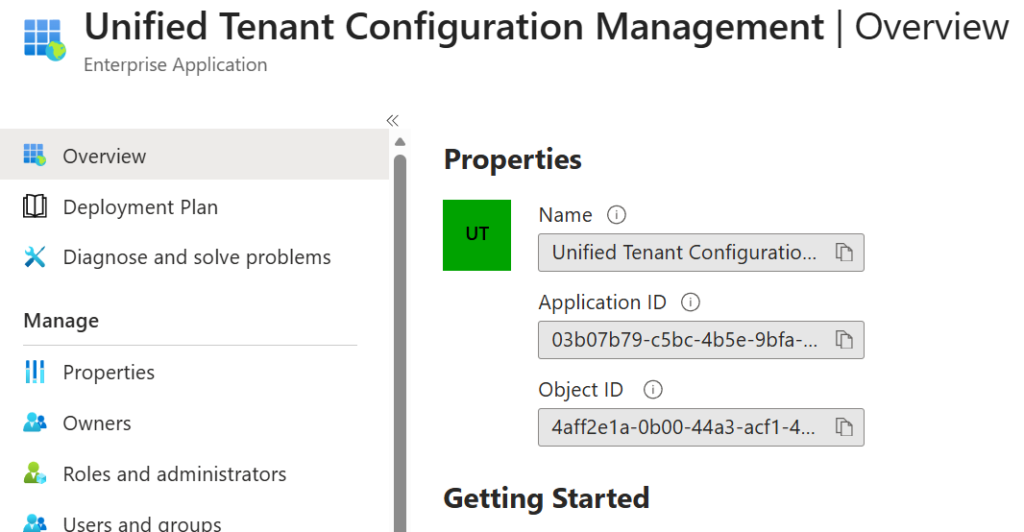Go to Properties in Manage section

point(108,372)
